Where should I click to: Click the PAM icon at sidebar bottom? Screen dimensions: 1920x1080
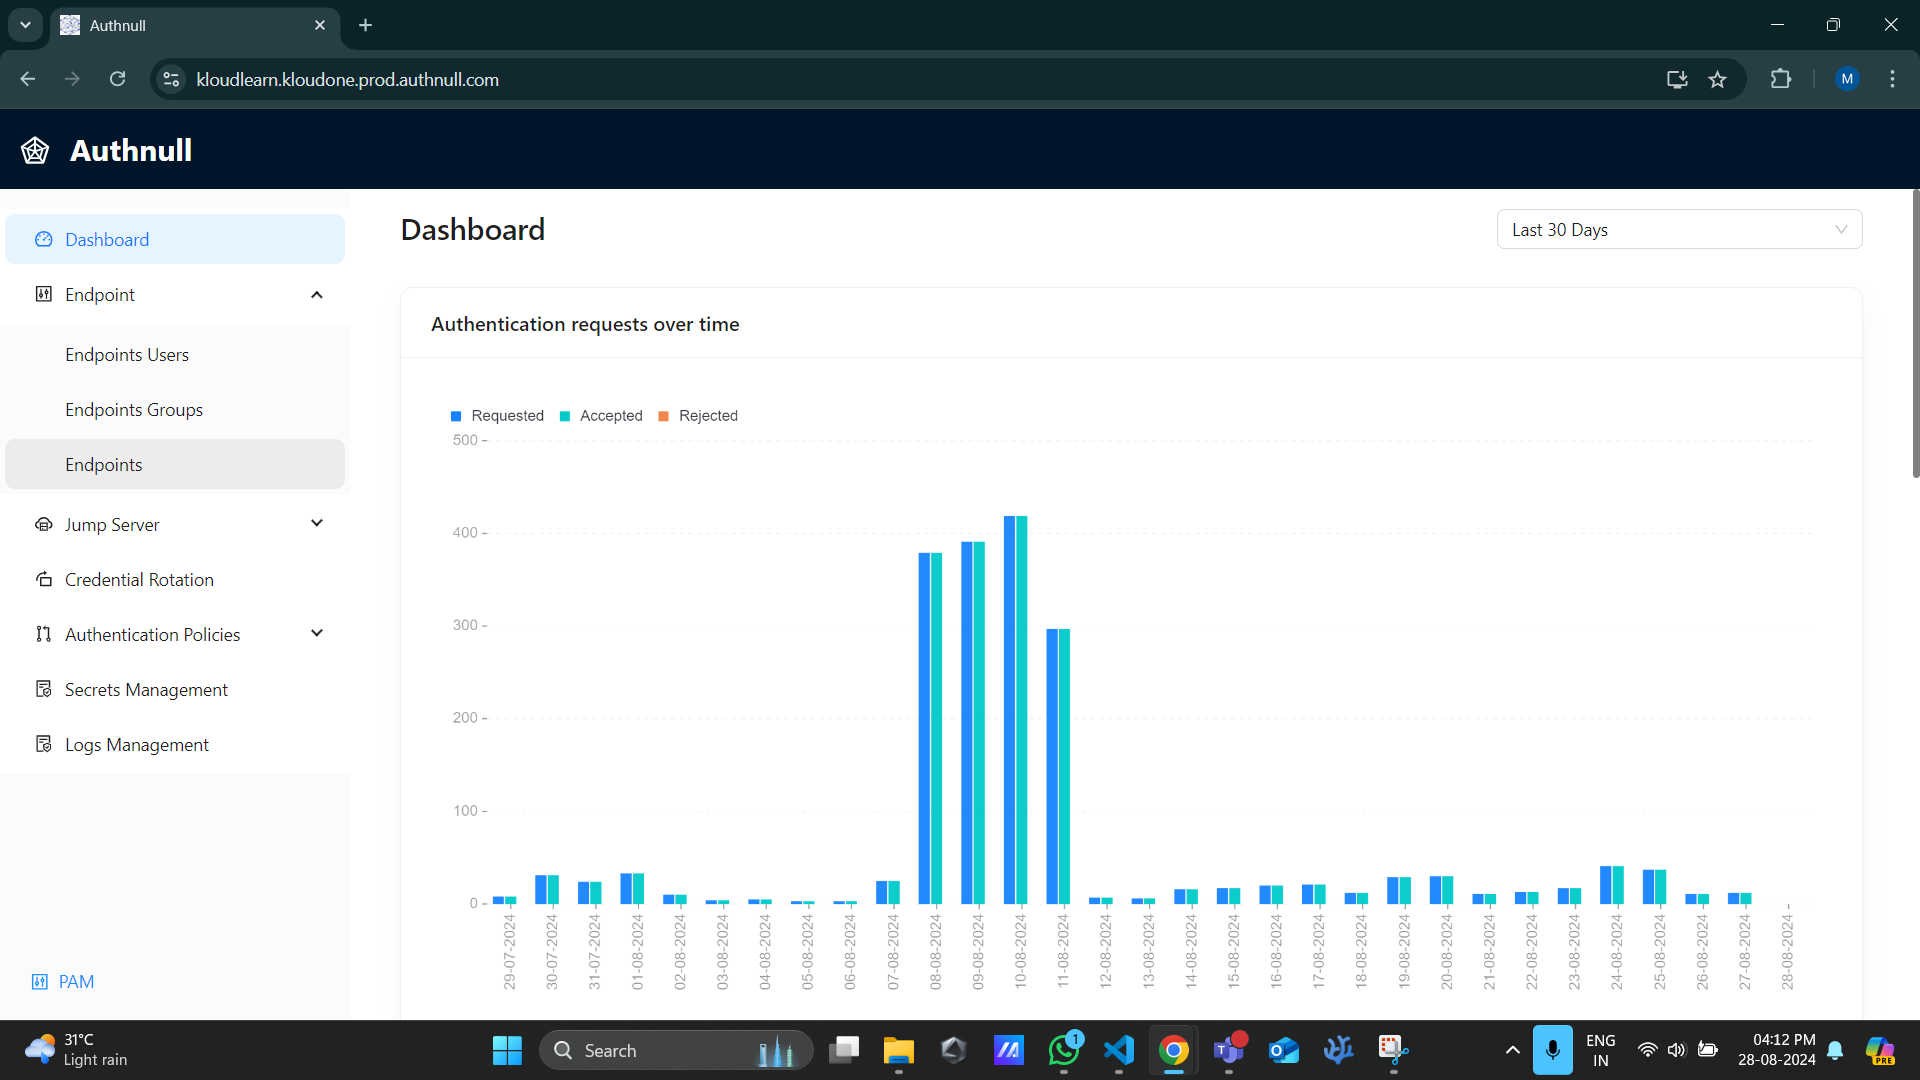(40, 982)
